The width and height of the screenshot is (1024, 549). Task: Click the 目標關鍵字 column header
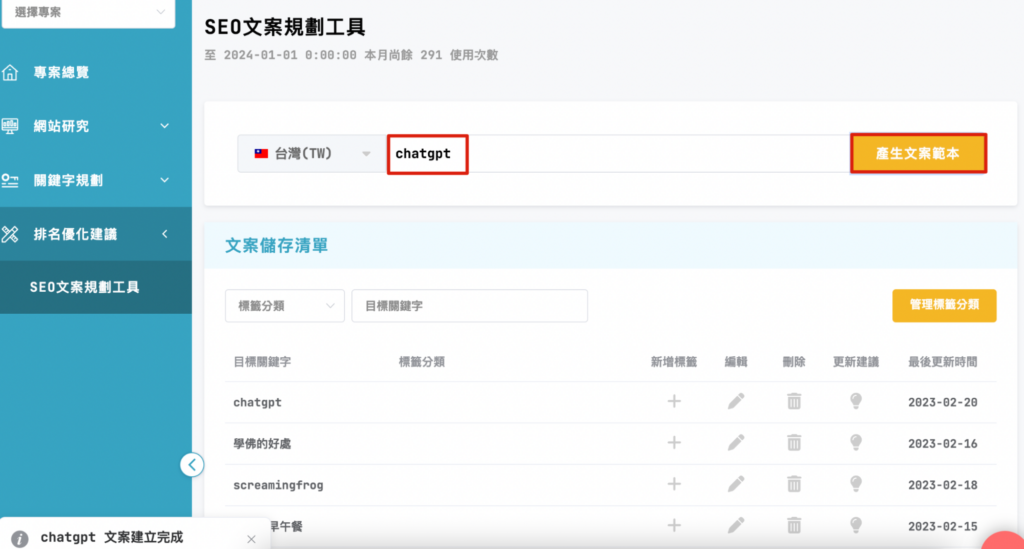click(262, 362)
